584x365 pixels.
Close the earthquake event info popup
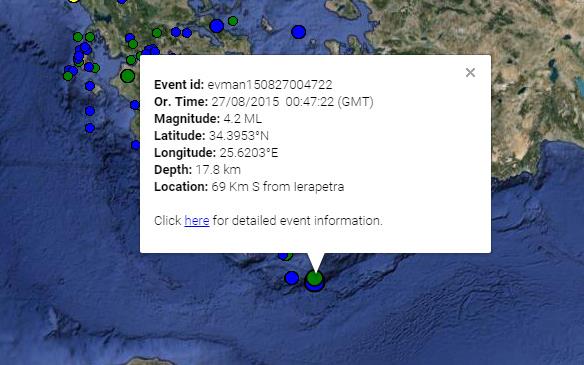470,73
